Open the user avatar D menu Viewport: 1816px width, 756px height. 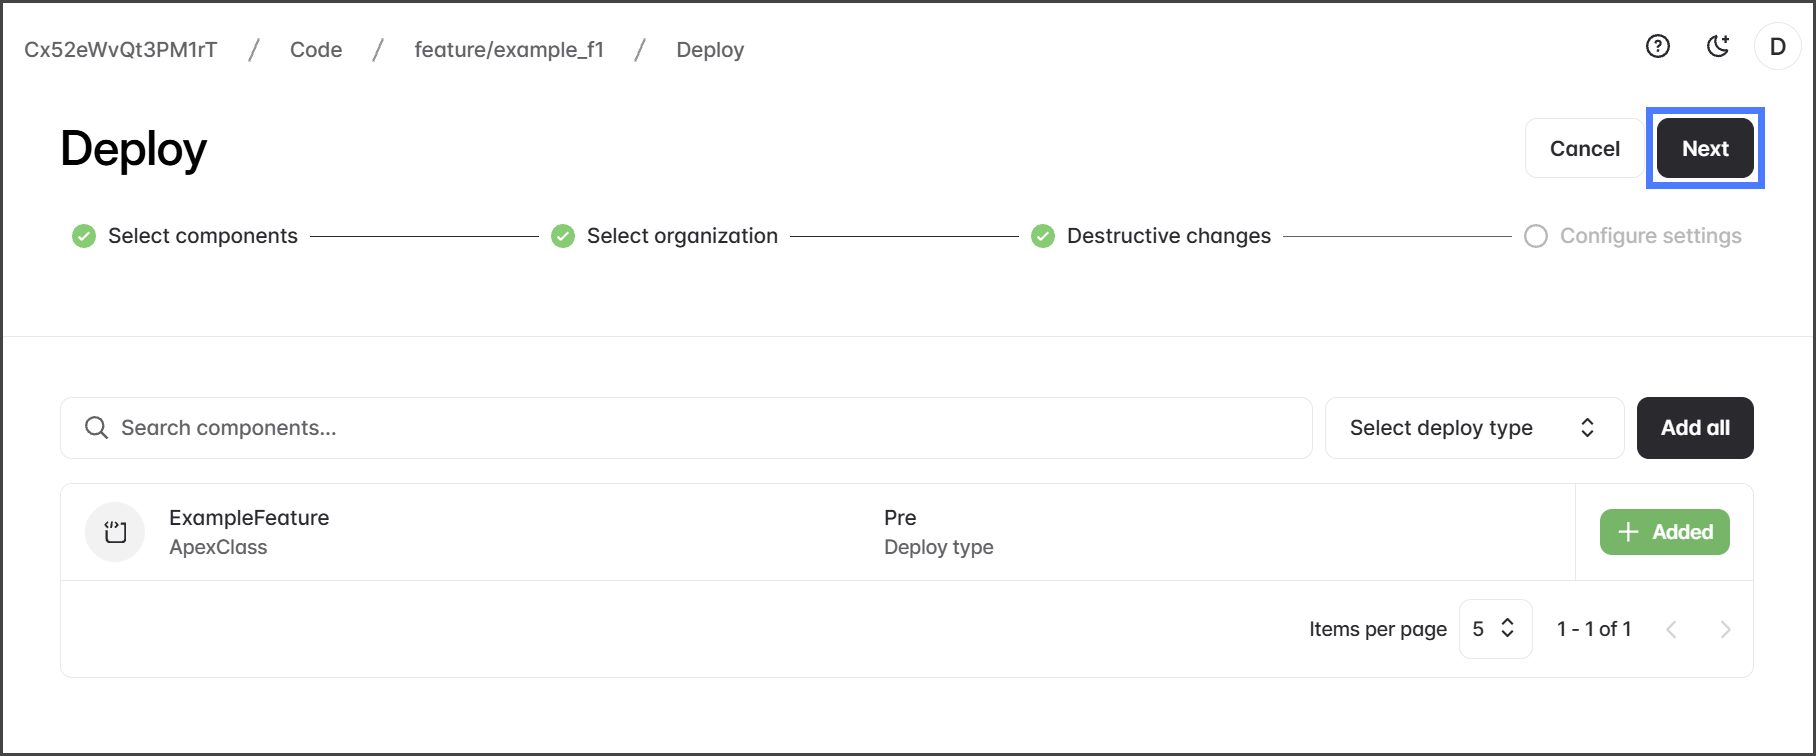1777,46
